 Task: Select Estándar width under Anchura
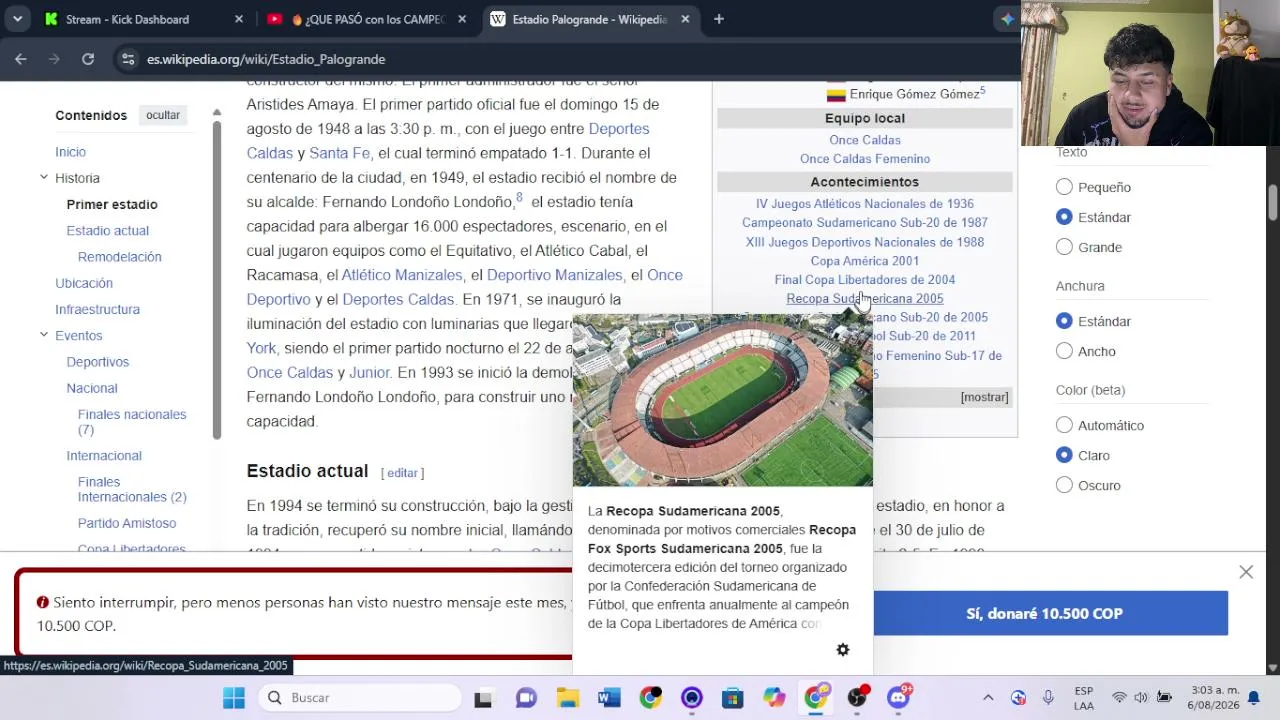[x=1064, y=321]
